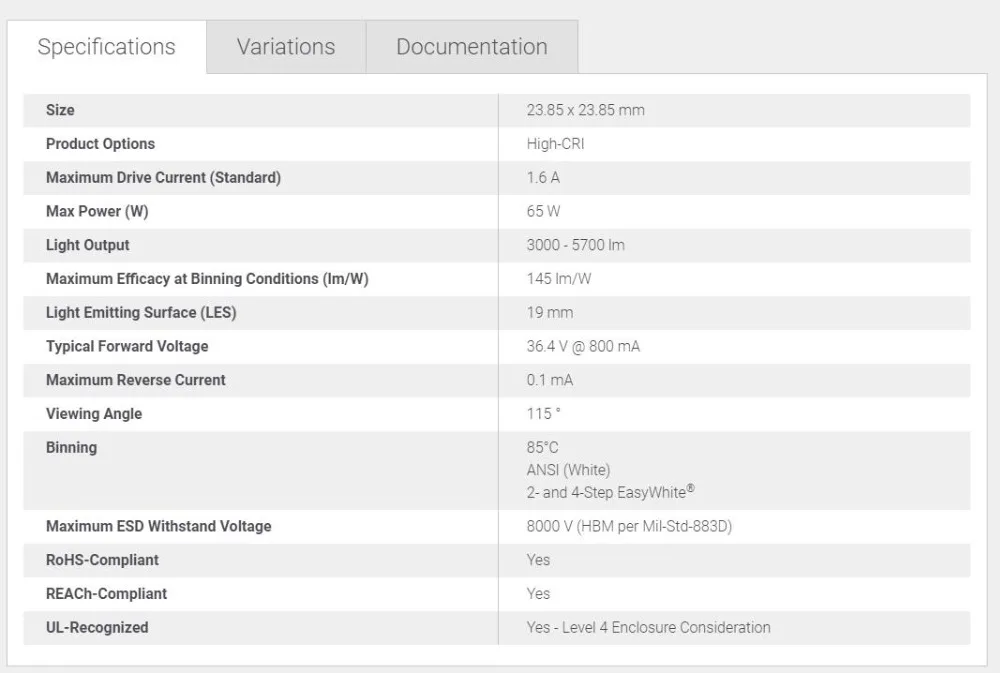The width and height of the screenshot is (1000, 673).
Task: Click the Product Options label
Action: (x=100, y=144)
